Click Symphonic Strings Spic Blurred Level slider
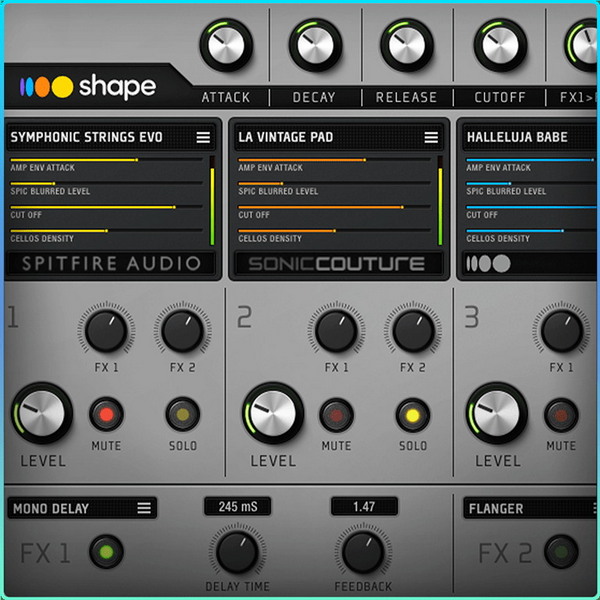Screen dimensions: 600x600 pos(106,183)
